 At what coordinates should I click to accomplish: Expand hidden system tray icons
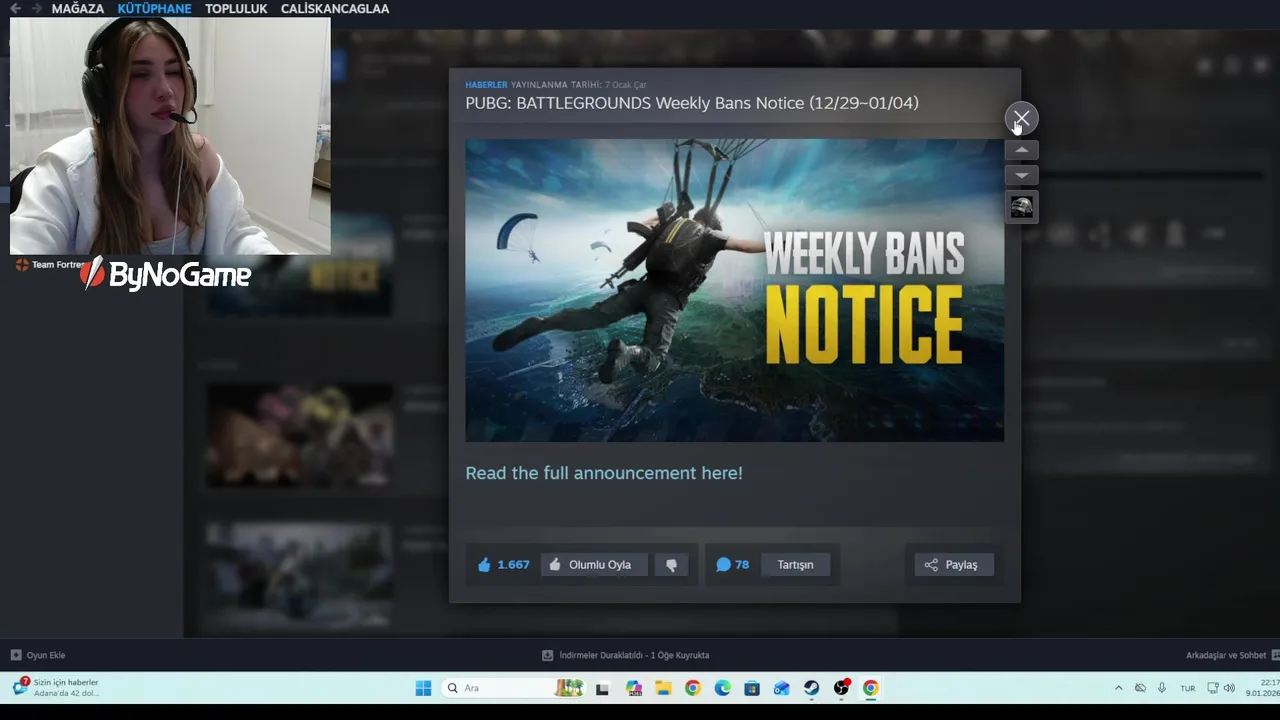click(1118, 688)
